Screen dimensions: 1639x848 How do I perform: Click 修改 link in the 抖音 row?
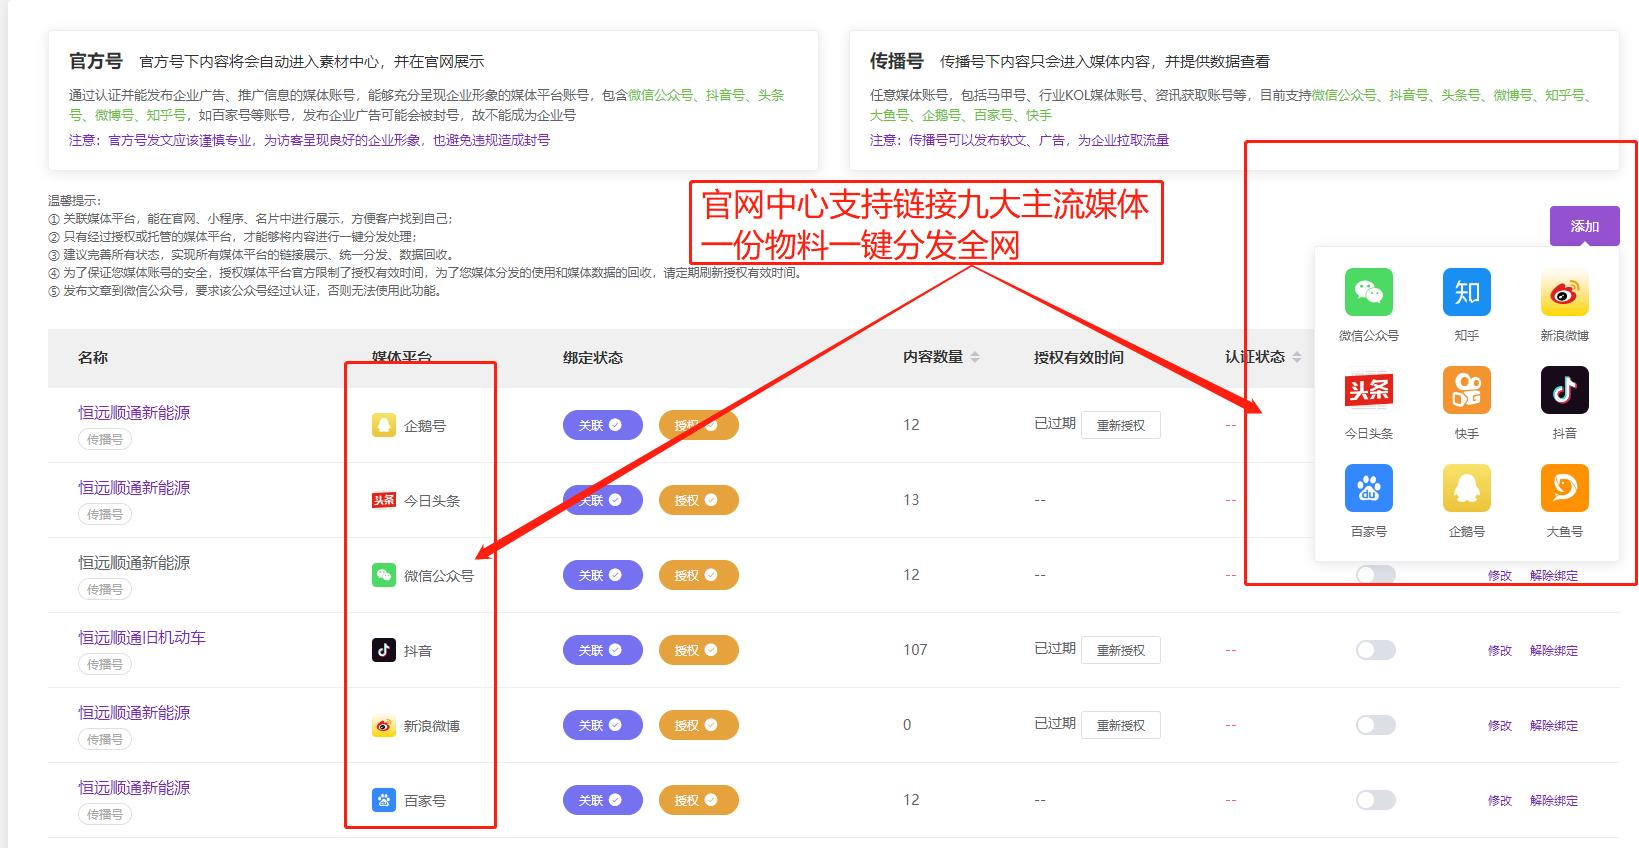point(1499,651)
